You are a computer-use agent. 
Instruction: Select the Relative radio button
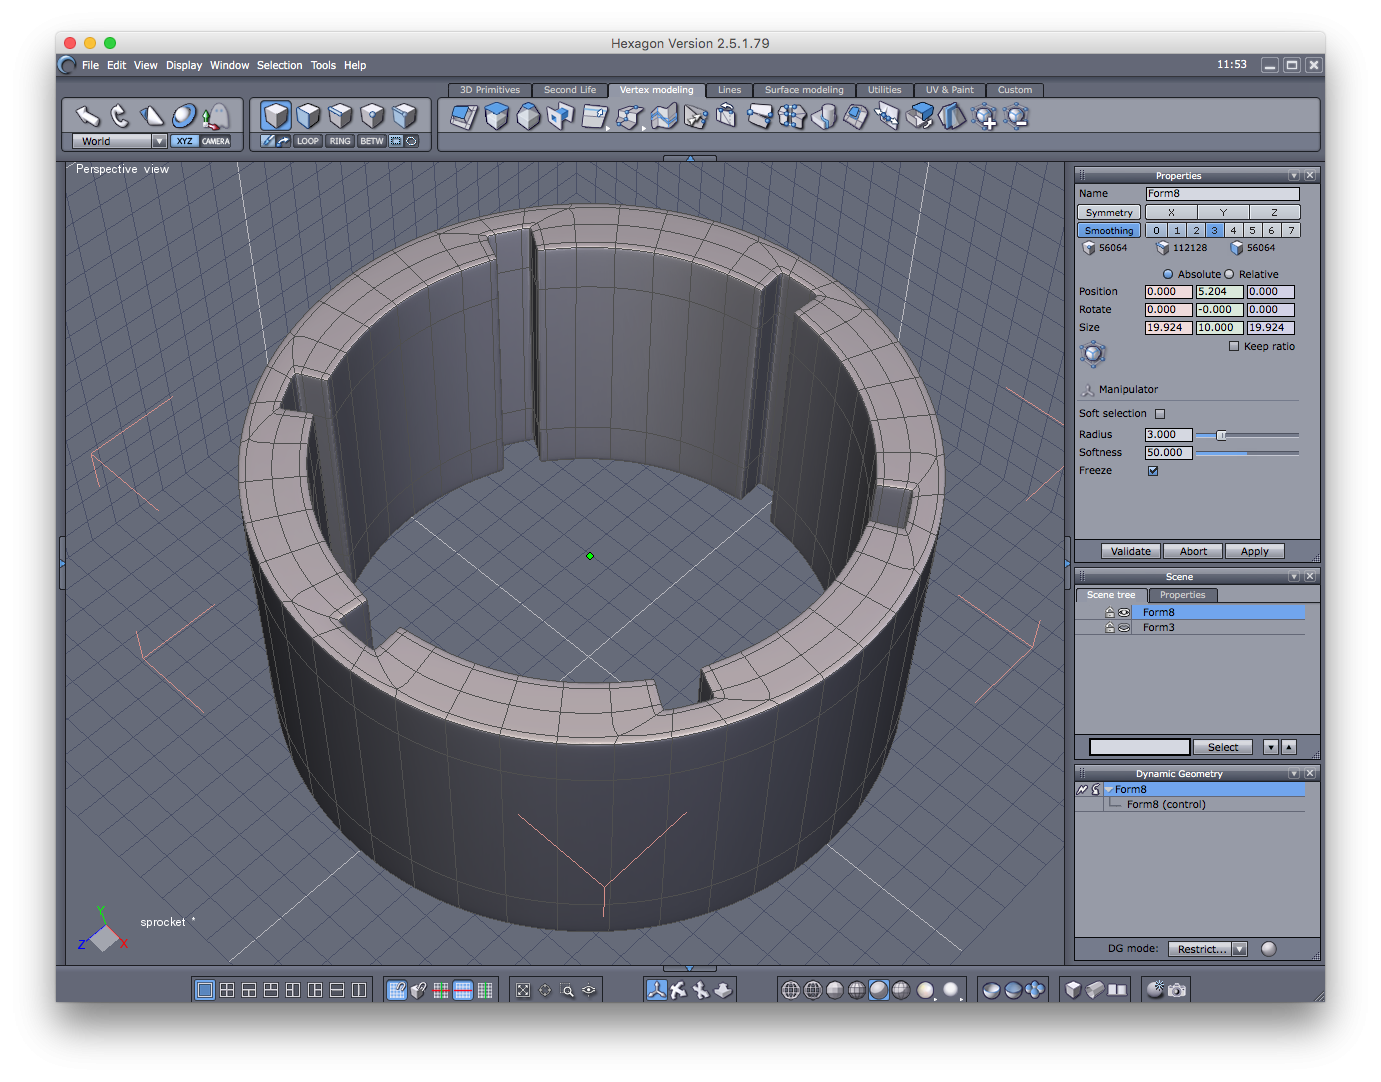[x=1229, y=274]
